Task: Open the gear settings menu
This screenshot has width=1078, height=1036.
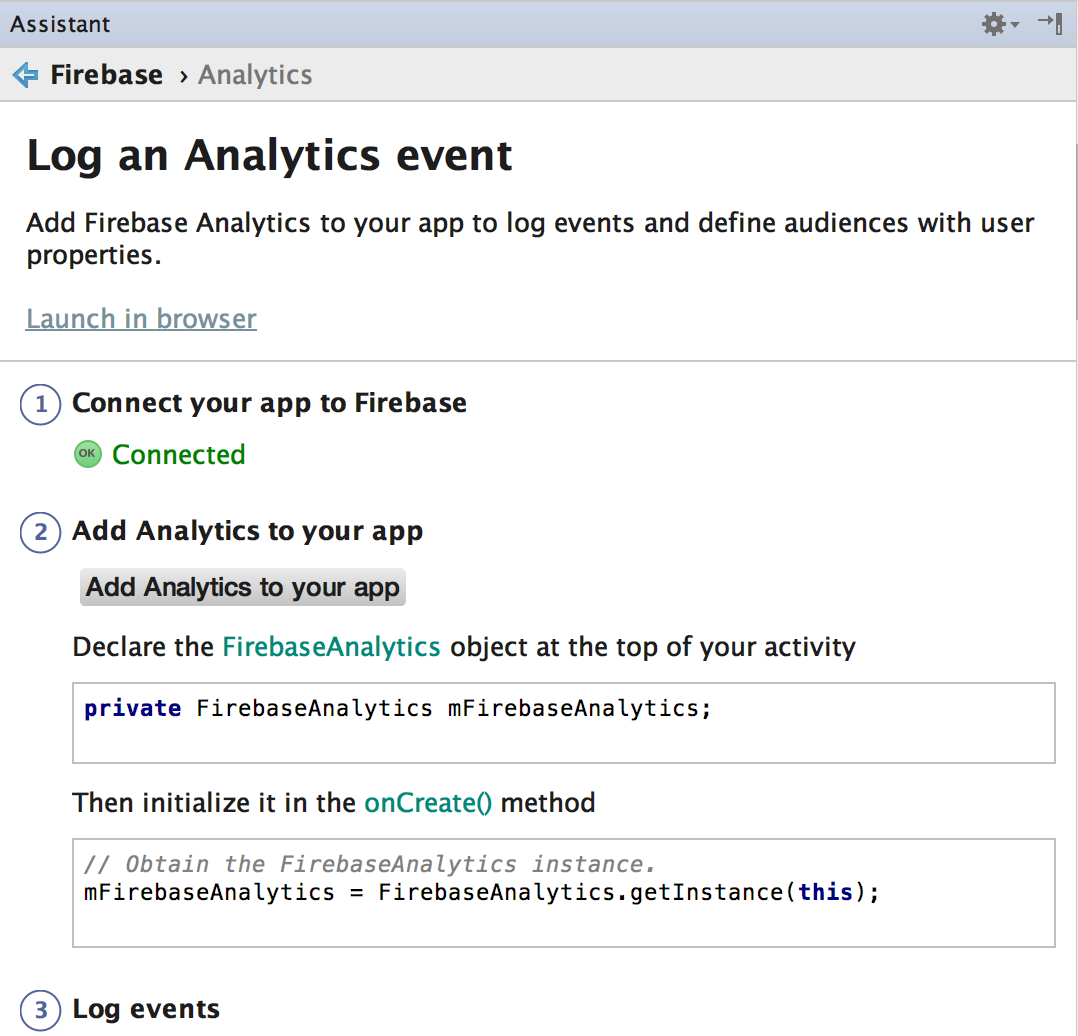Action: (993, 24)
